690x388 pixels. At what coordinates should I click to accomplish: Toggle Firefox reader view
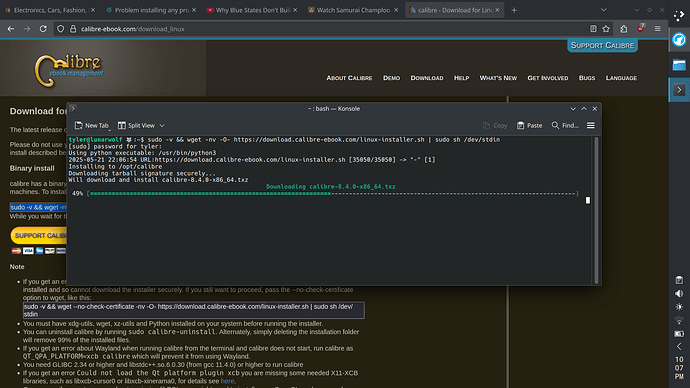tap(593, 29)
